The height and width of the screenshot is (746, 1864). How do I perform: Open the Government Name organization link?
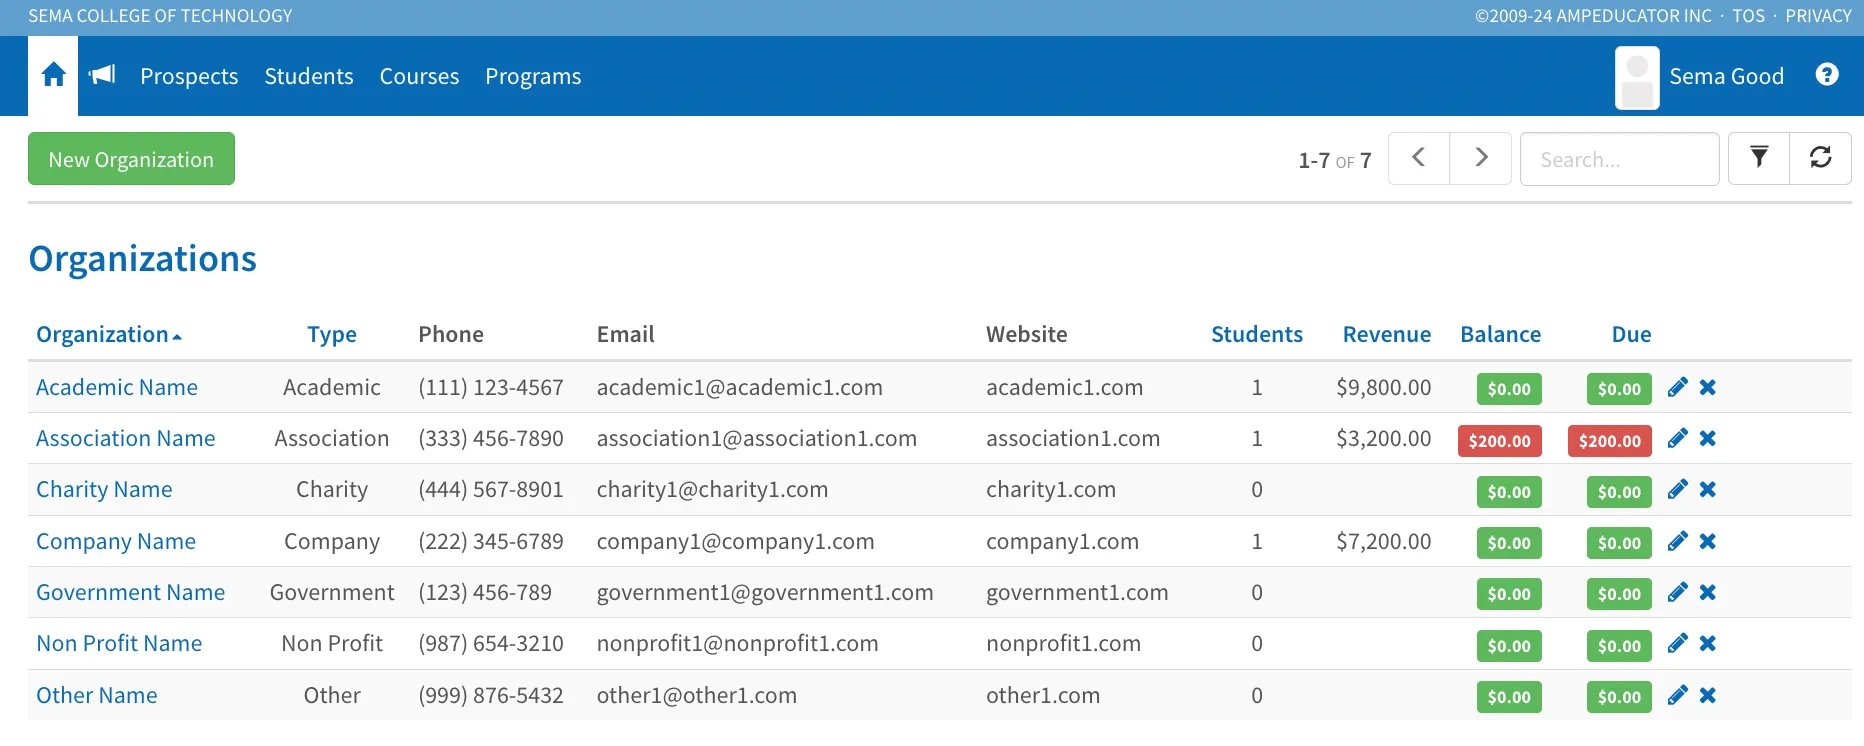point(131,592)
